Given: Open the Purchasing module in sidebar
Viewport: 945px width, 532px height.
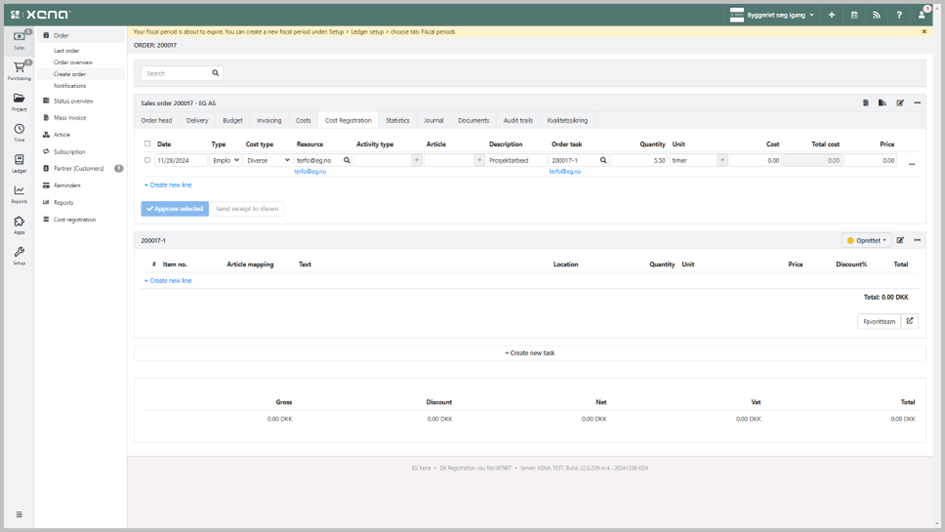Looking at the screenshot, I should 19,69.
